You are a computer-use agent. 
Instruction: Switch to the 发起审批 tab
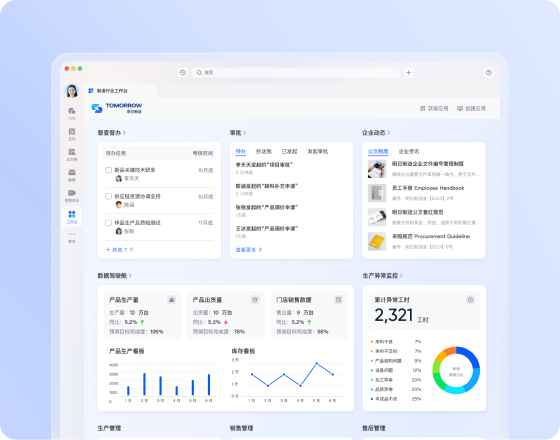[x=318, y=151]
